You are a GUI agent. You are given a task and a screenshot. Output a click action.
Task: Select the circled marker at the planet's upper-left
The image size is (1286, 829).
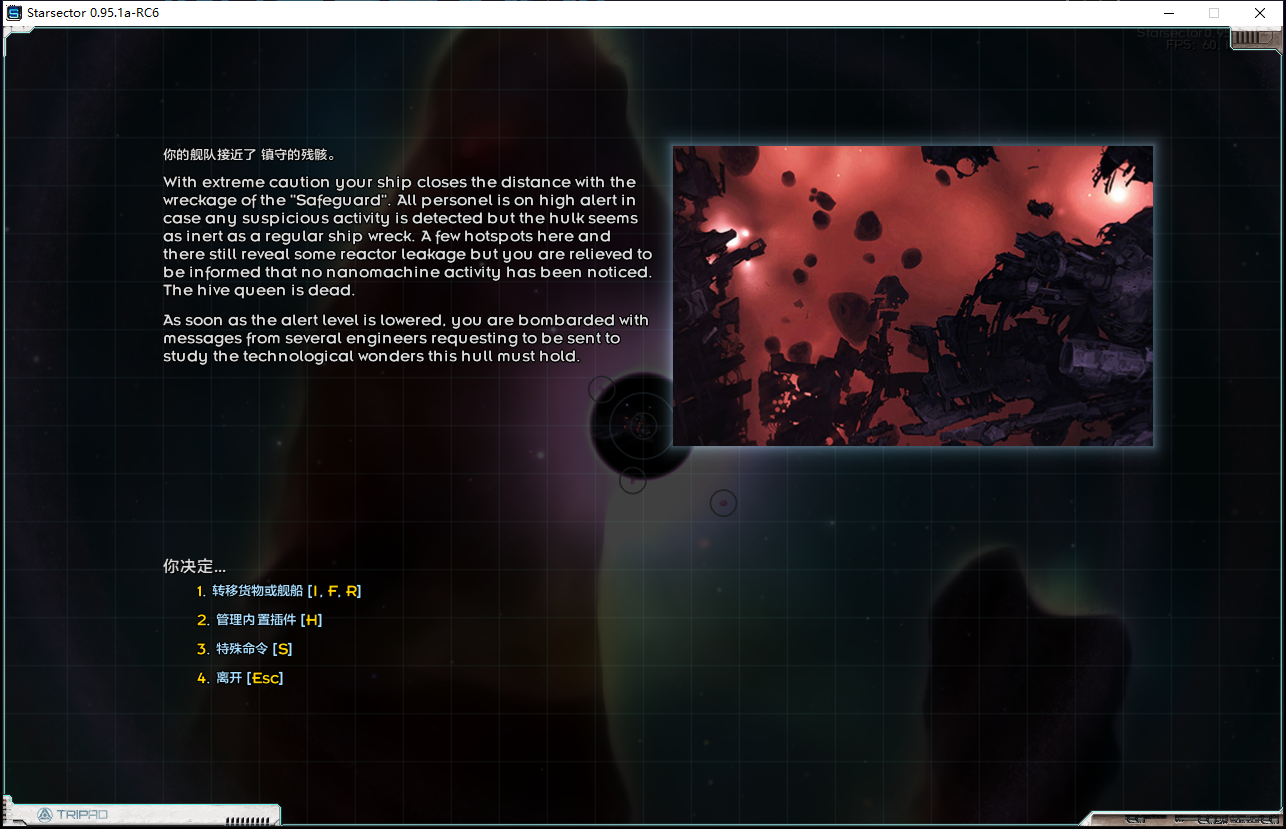(601, 389)
